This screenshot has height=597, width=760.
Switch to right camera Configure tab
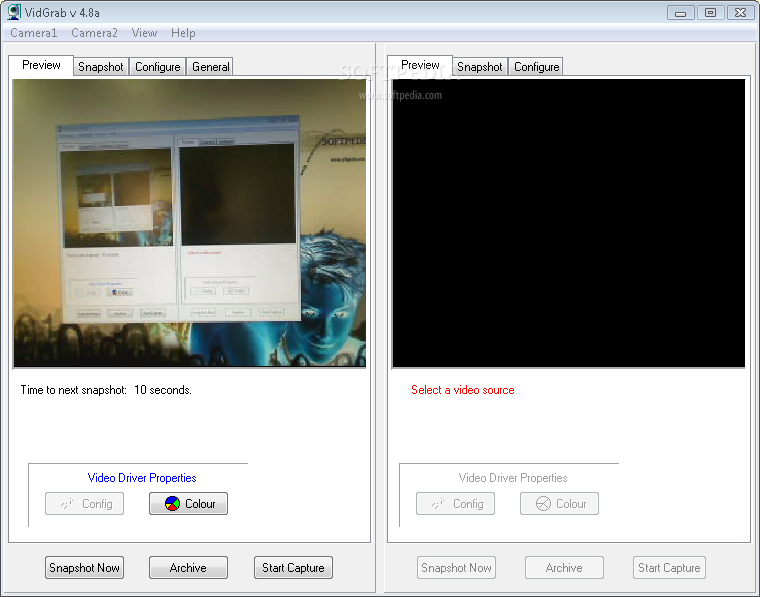(536, 67)
